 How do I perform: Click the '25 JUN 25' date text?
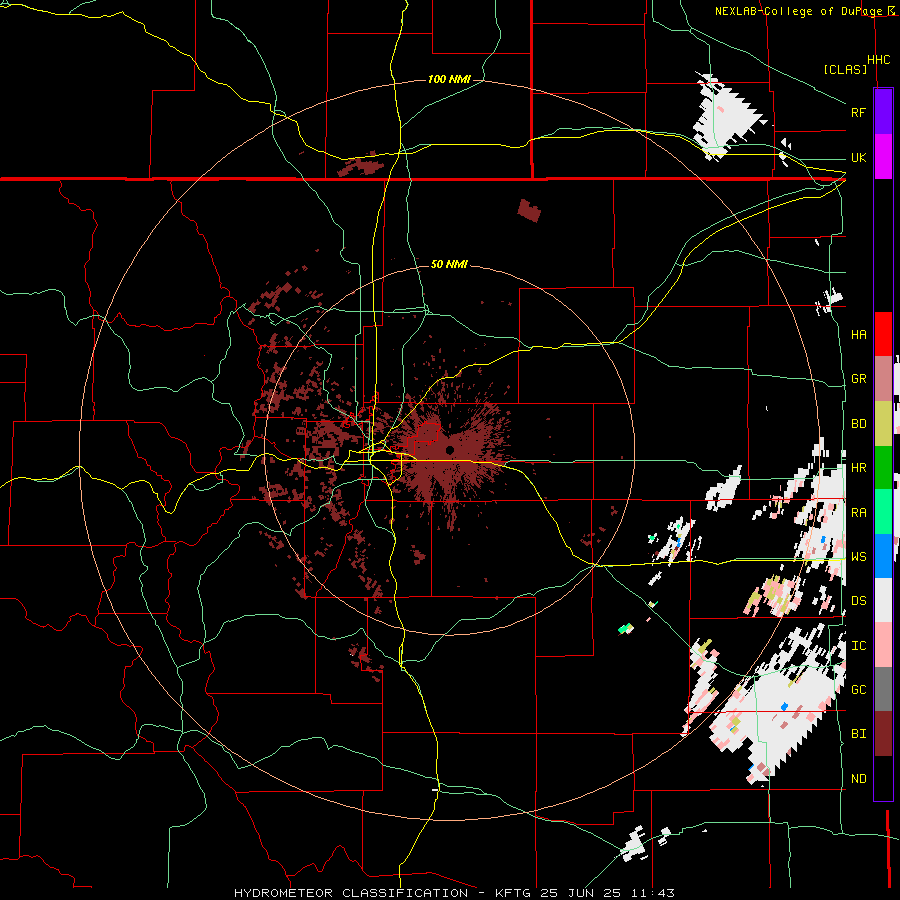581,893
